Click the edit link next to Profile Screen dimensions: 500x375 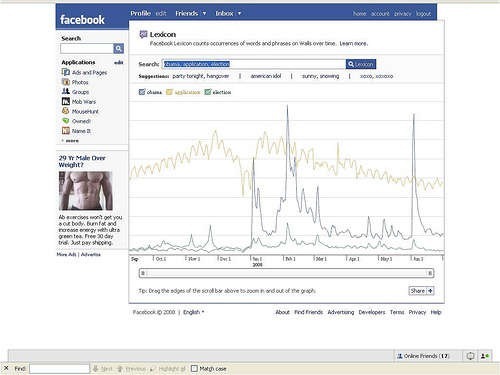tap(161, 14)
